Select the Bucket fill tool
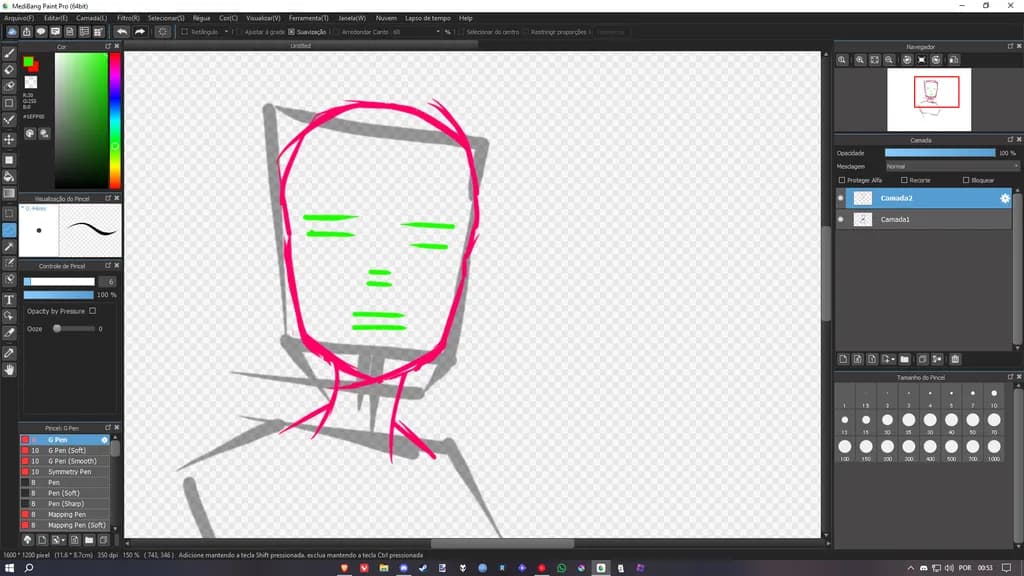 (9, 177)
